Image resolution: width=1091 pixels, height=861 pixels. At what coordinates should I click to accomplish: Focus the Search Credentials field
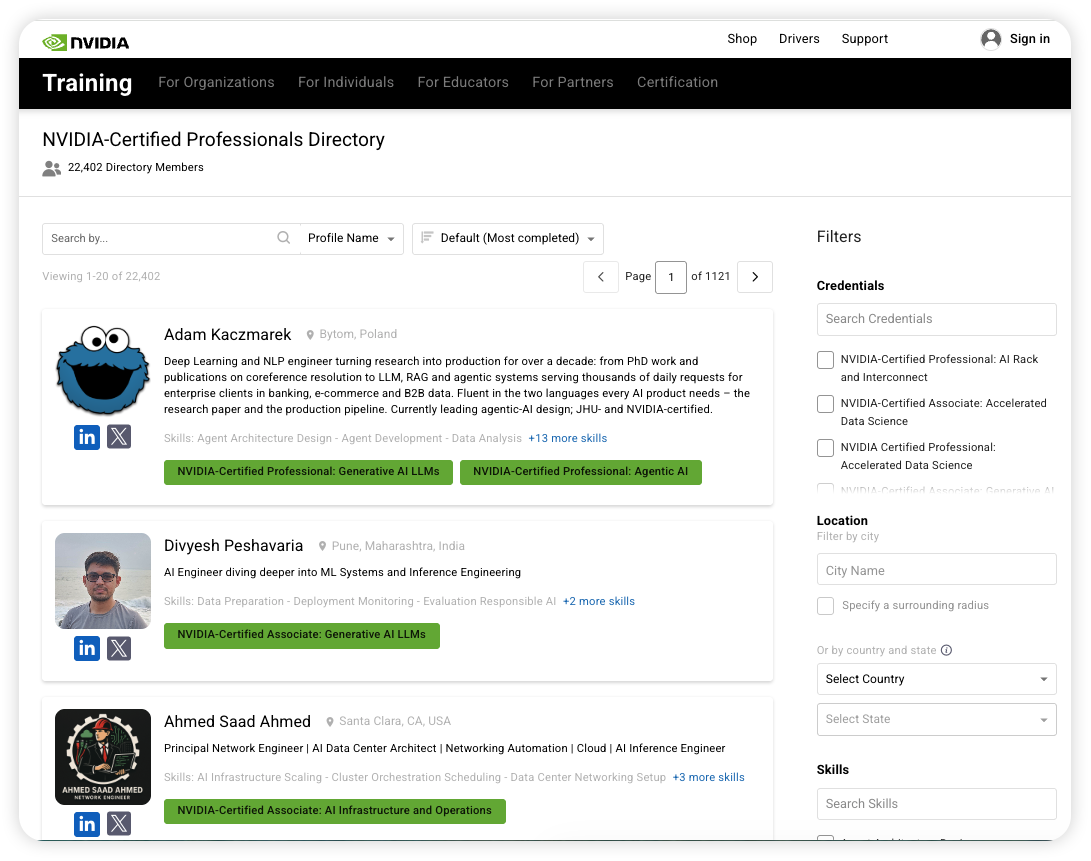coord(937,319)
